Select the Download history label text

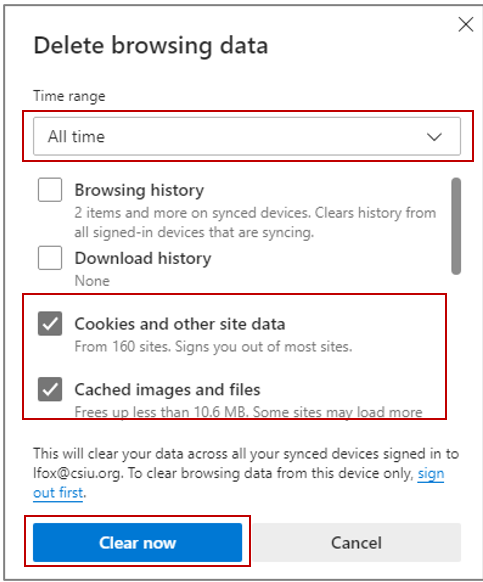click(143, 258)
